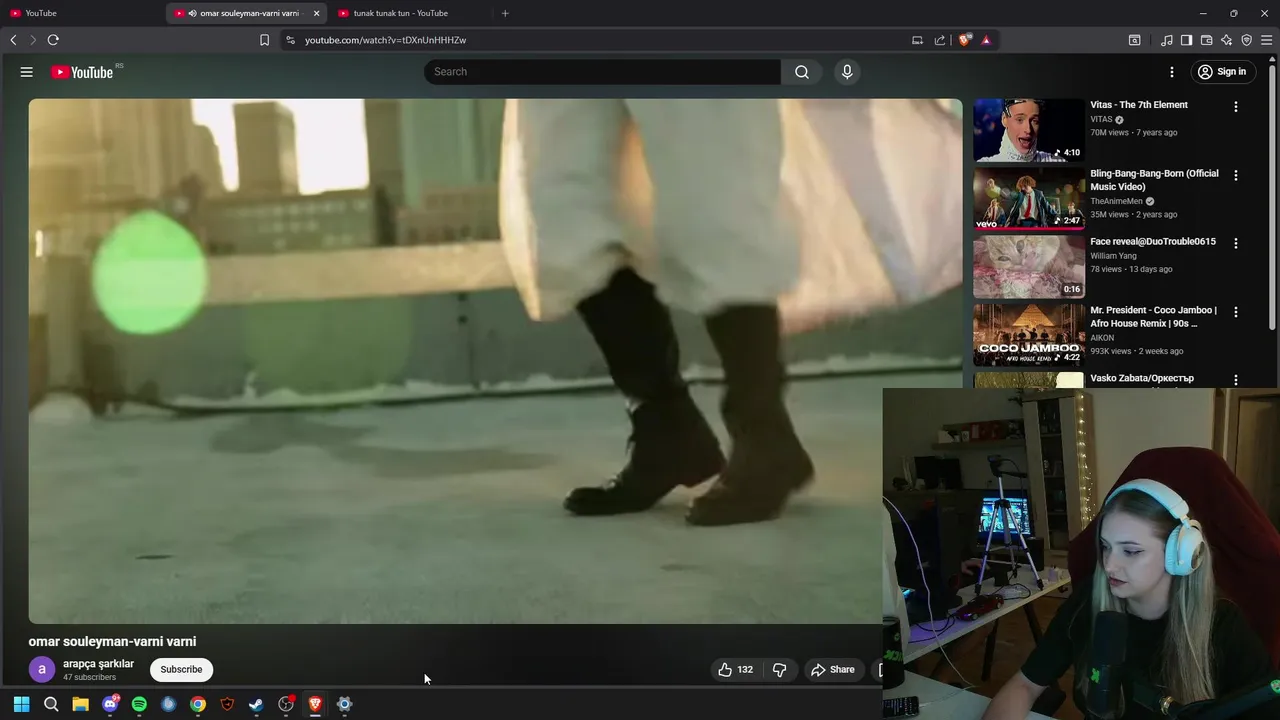Image resolution: width=1280 pixels, height=720 pixels.
Task: Go to YouTube home via logo
Action: coord(82,72)
